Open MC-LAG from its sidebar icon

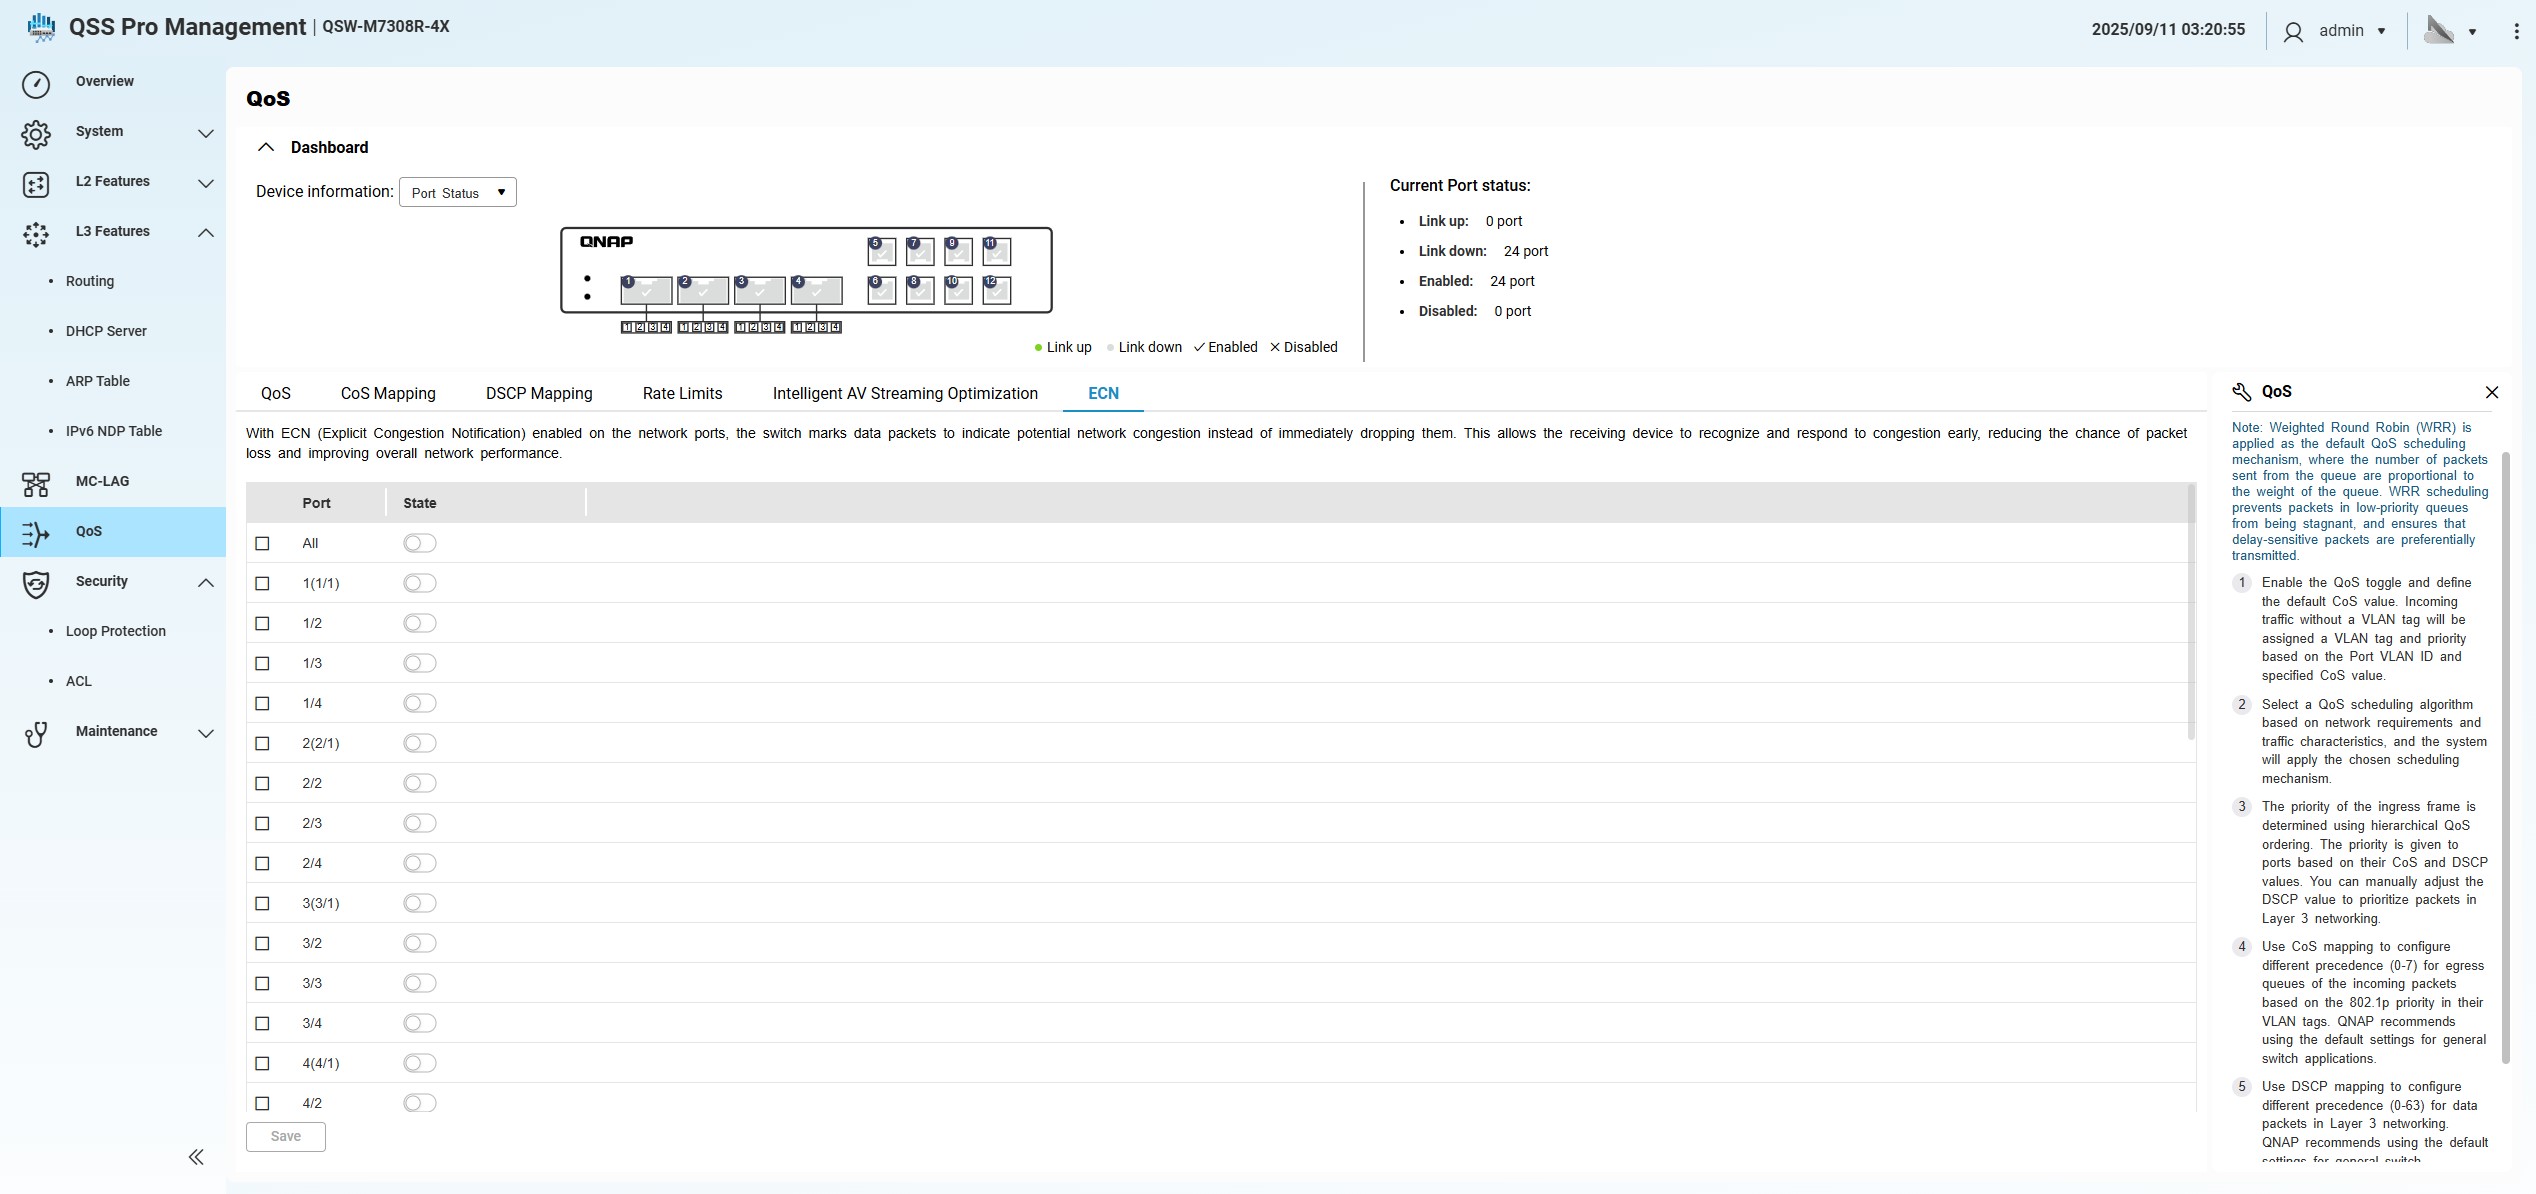pos(36,484)
